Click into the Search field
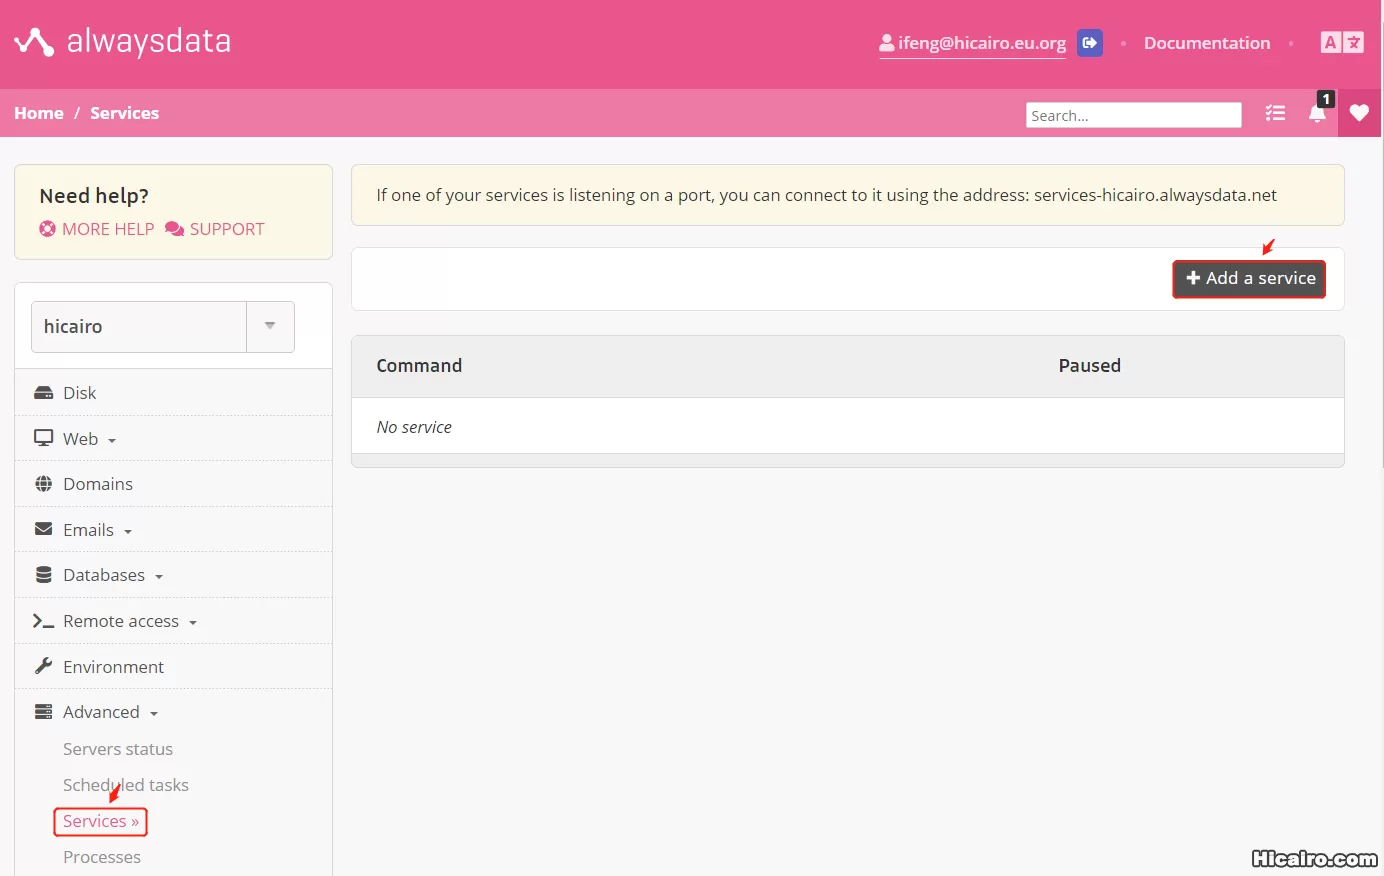 tap(1133, 116)
